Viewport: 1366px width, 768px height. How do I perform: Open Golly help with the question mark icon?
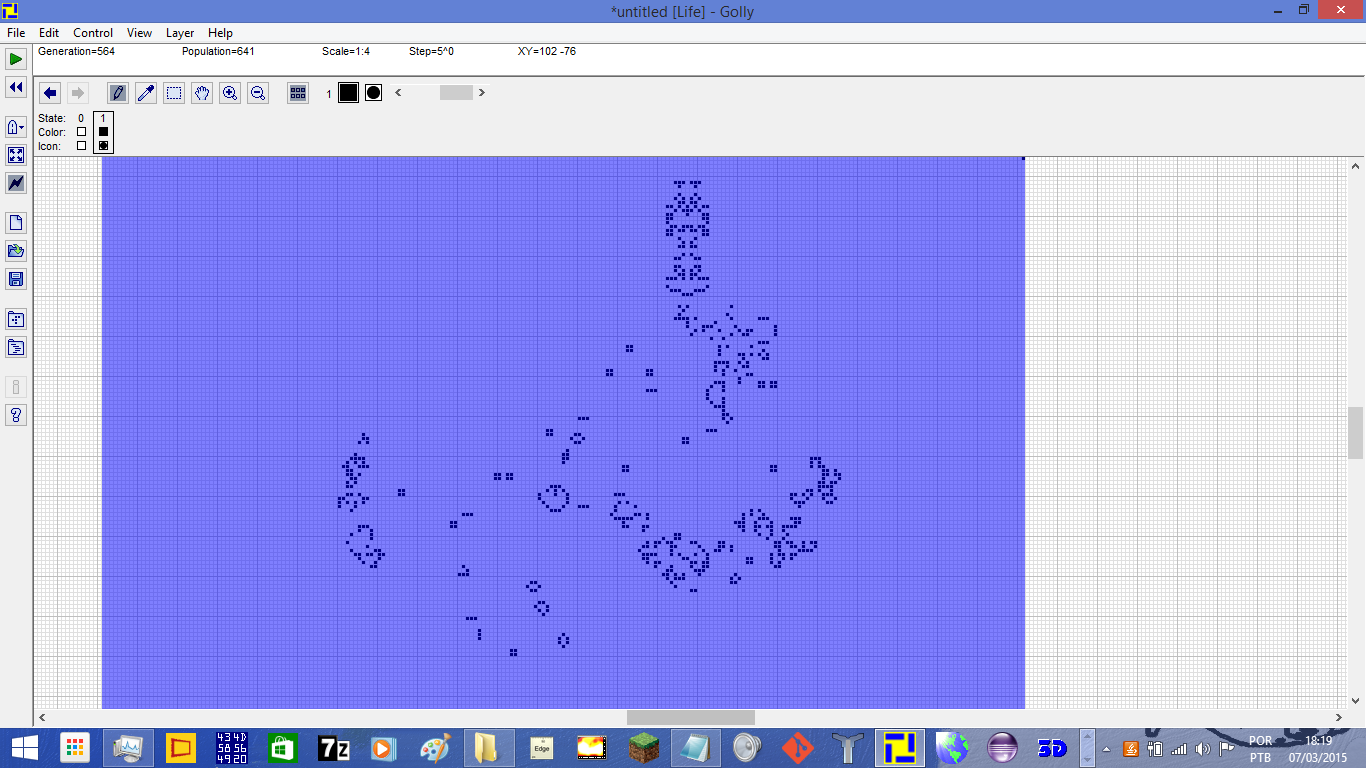click(x=16, y=415)
